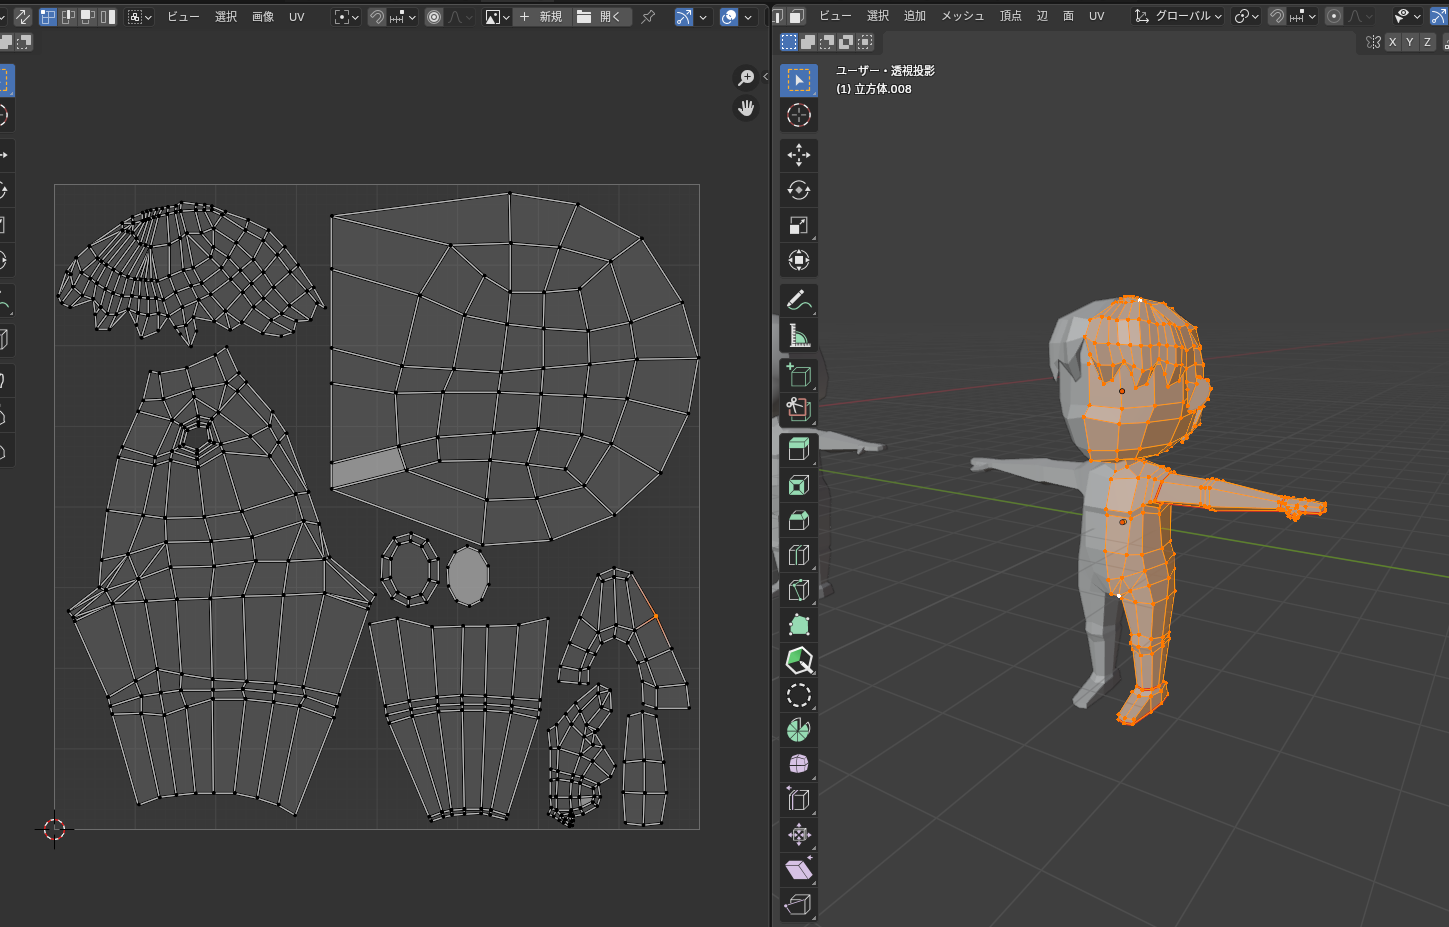Click the pin image icon in UV editor

click(x=648, y=17)
